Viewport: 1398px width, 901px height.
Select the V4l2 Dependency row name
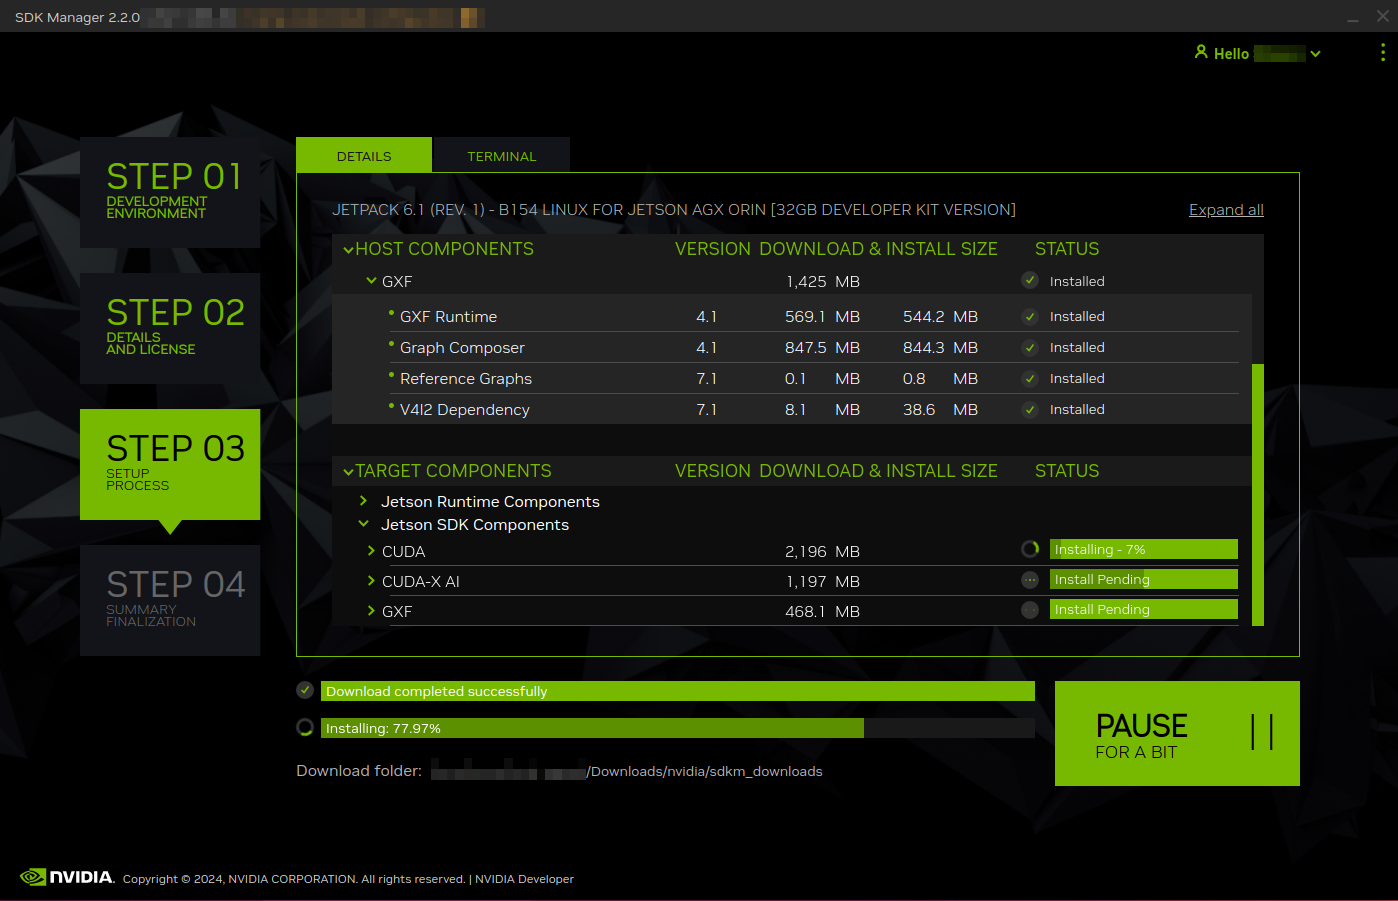(465, 410)
